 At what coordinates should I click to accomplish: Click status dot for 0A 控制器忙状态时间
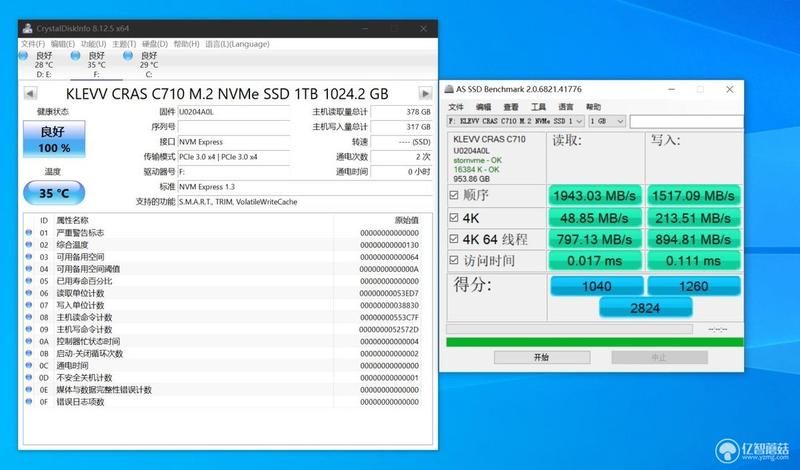[x=29, y=341]
